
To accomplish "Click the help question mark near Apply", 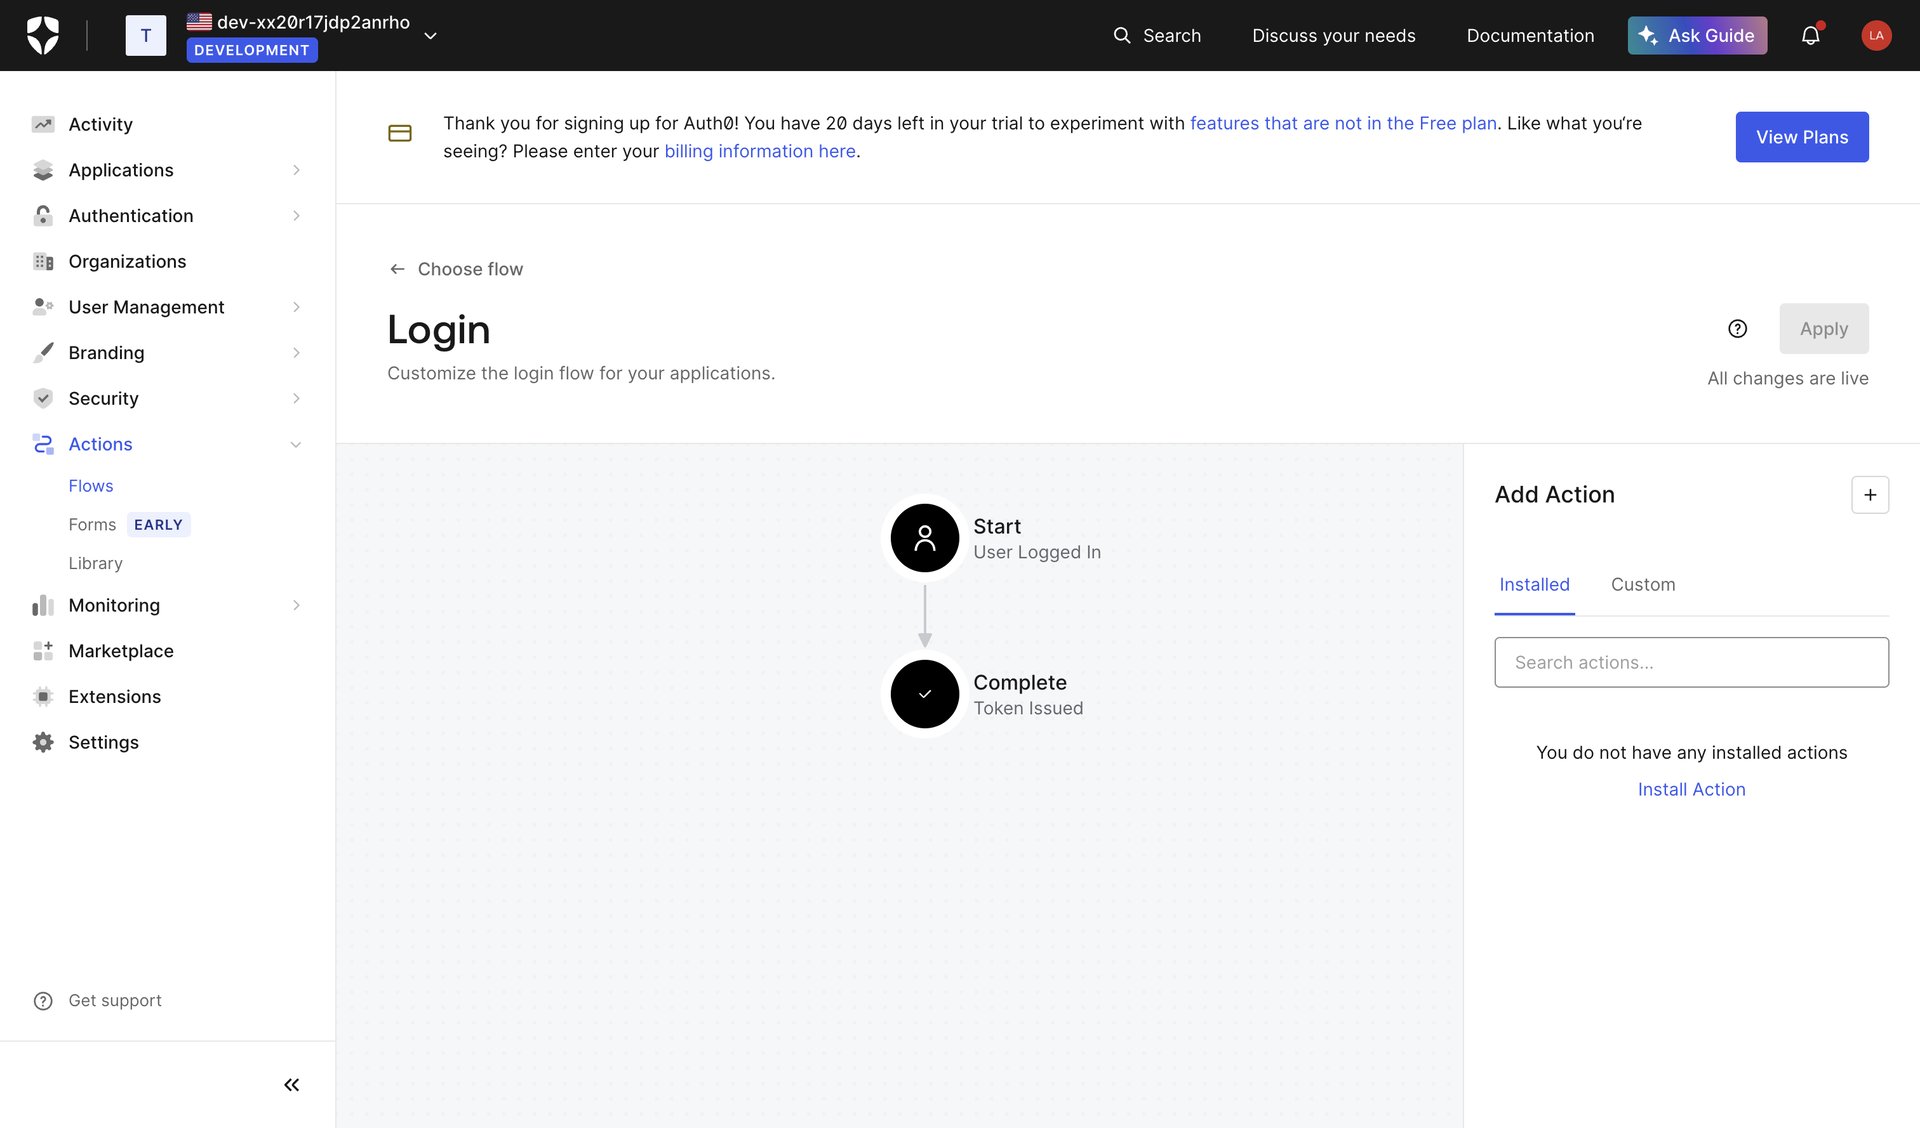I will tap(1737, 328).
